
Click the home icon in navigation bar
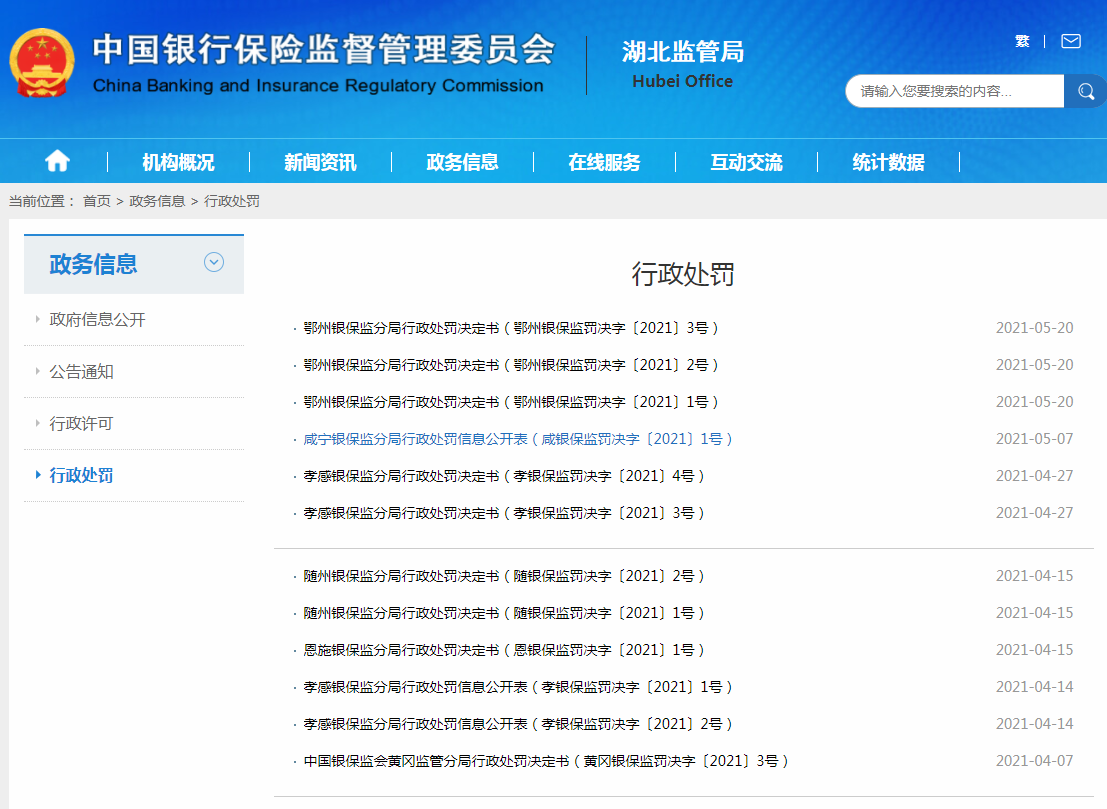pos(58,161)
